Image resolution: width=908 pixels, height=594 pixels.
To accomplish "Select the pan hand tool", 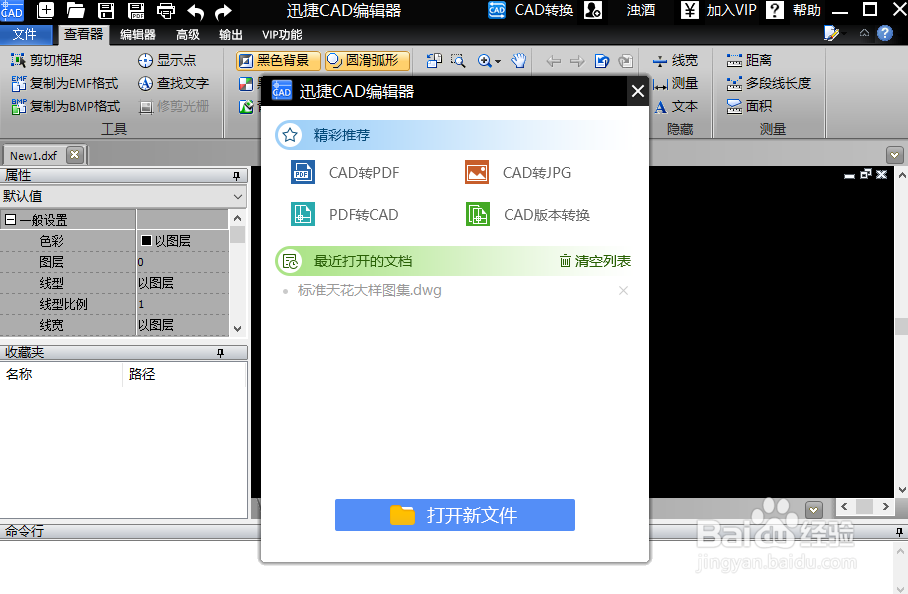I will (x=518, y=61).
